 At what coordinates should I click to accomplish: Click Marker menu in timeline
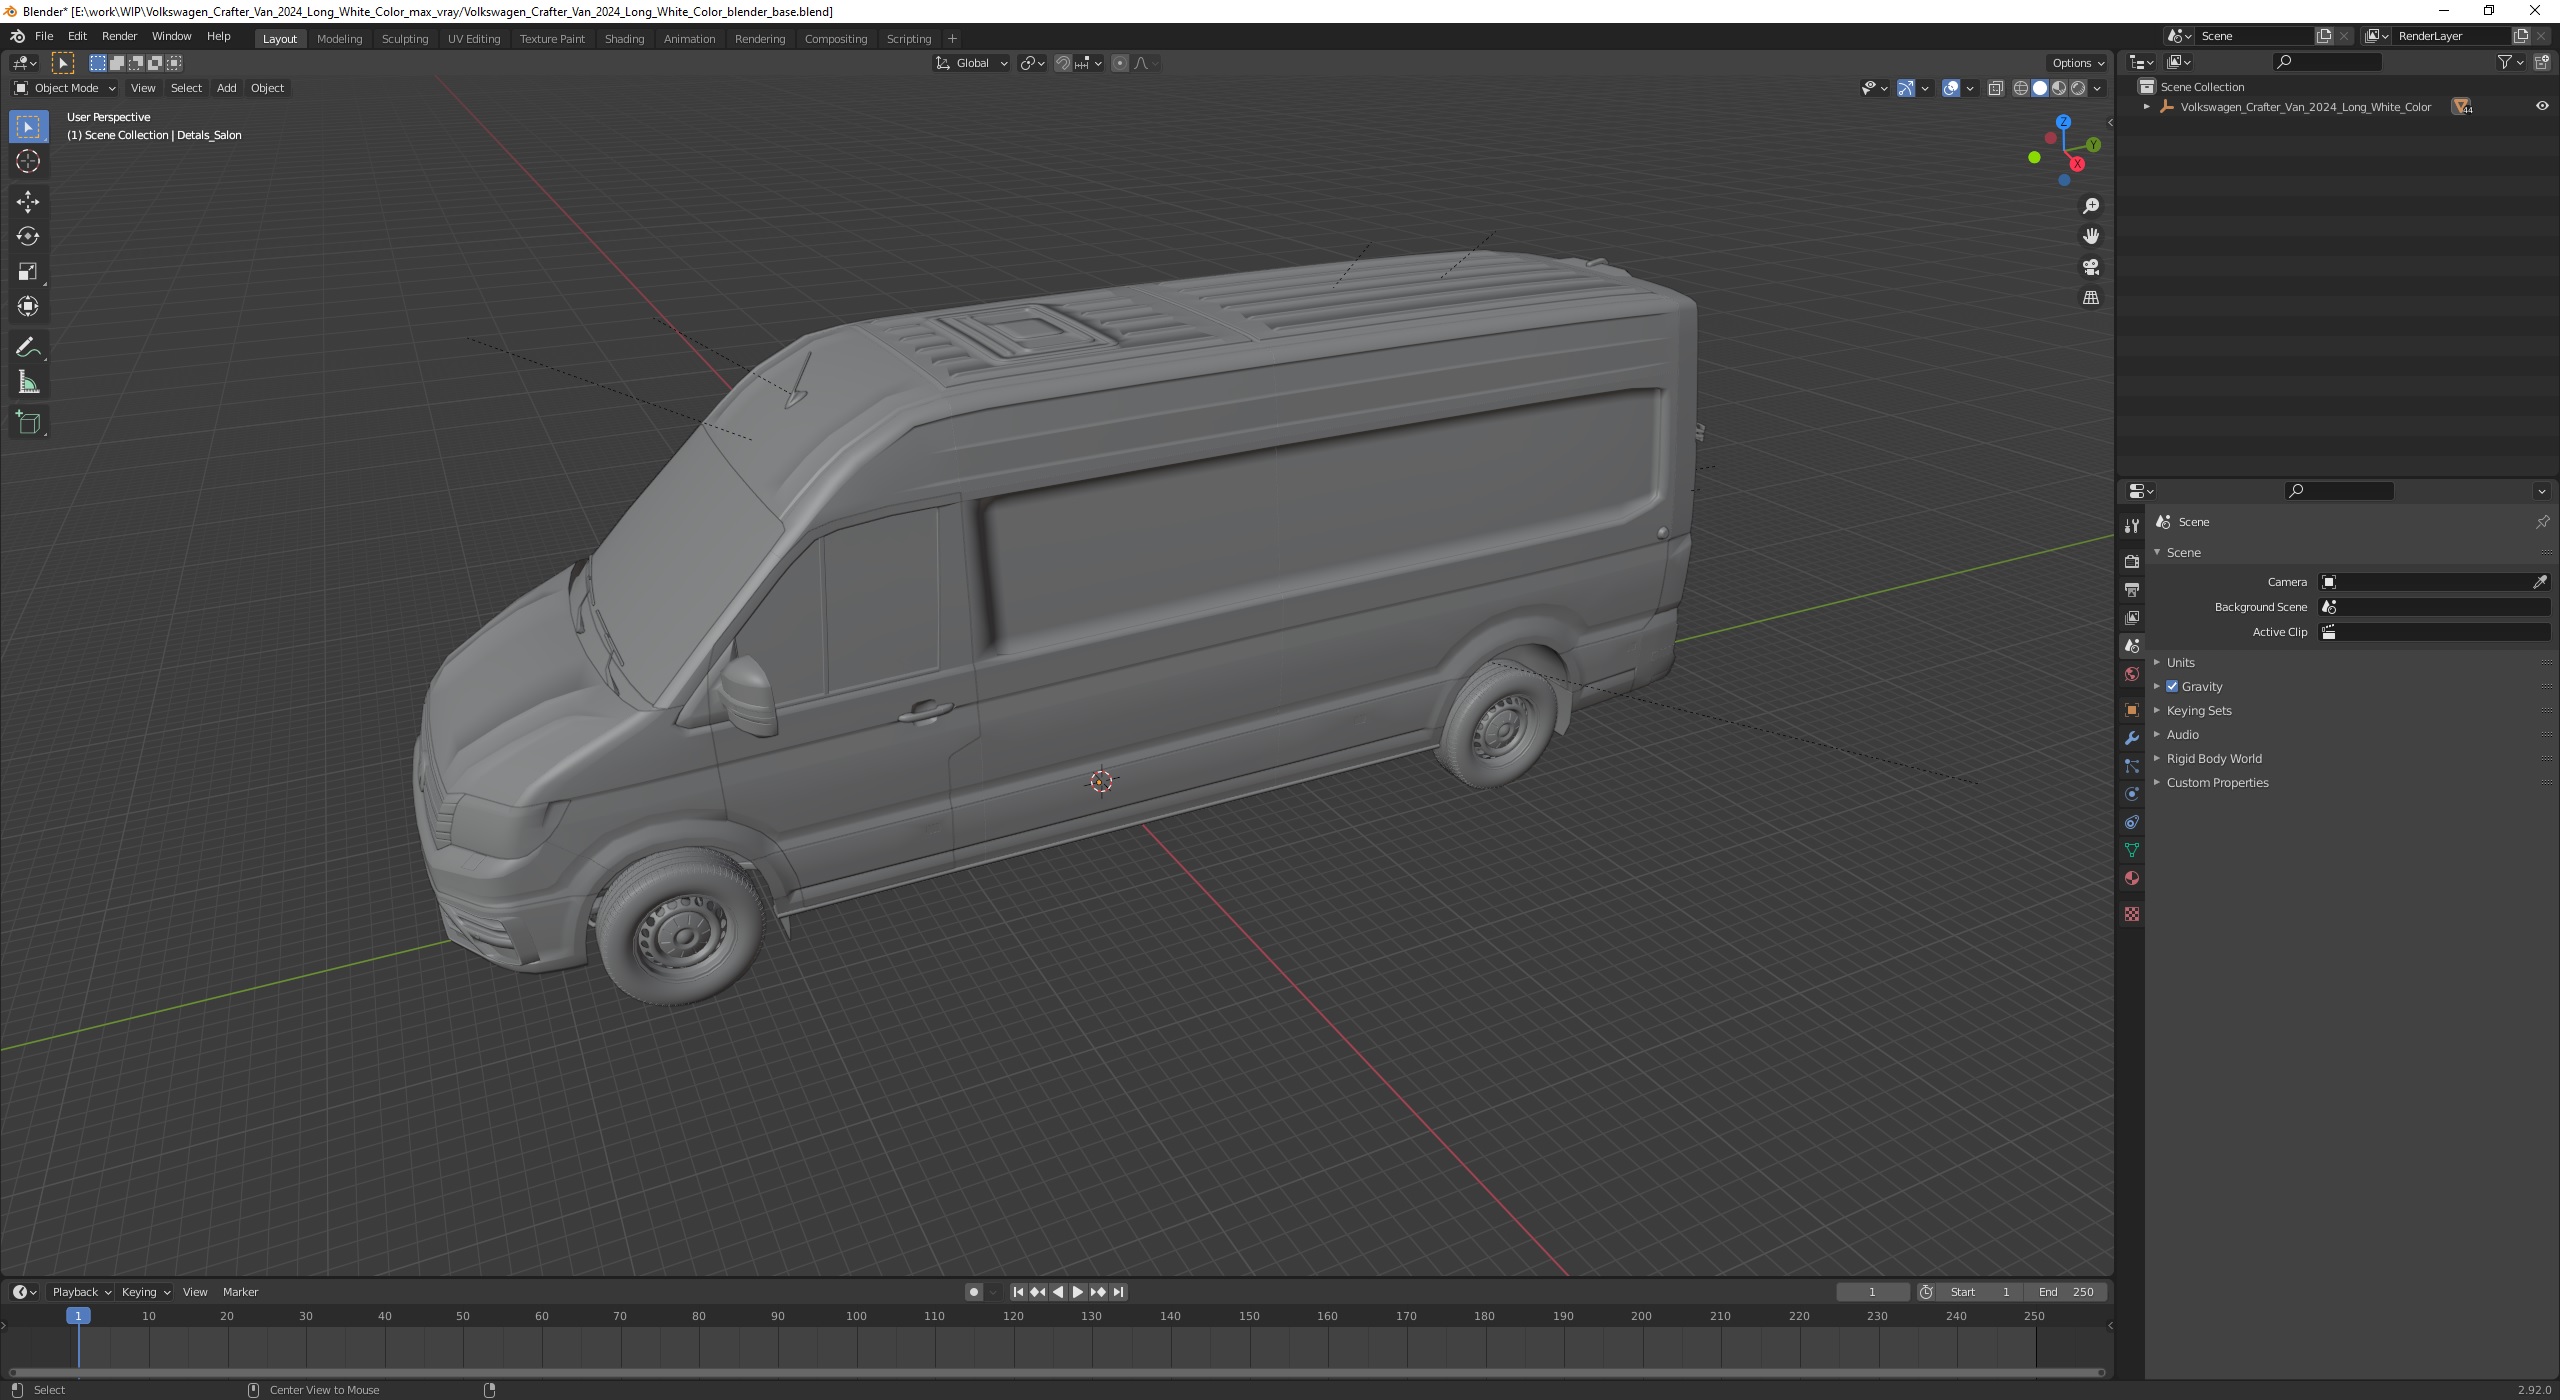pos(240,1292)
